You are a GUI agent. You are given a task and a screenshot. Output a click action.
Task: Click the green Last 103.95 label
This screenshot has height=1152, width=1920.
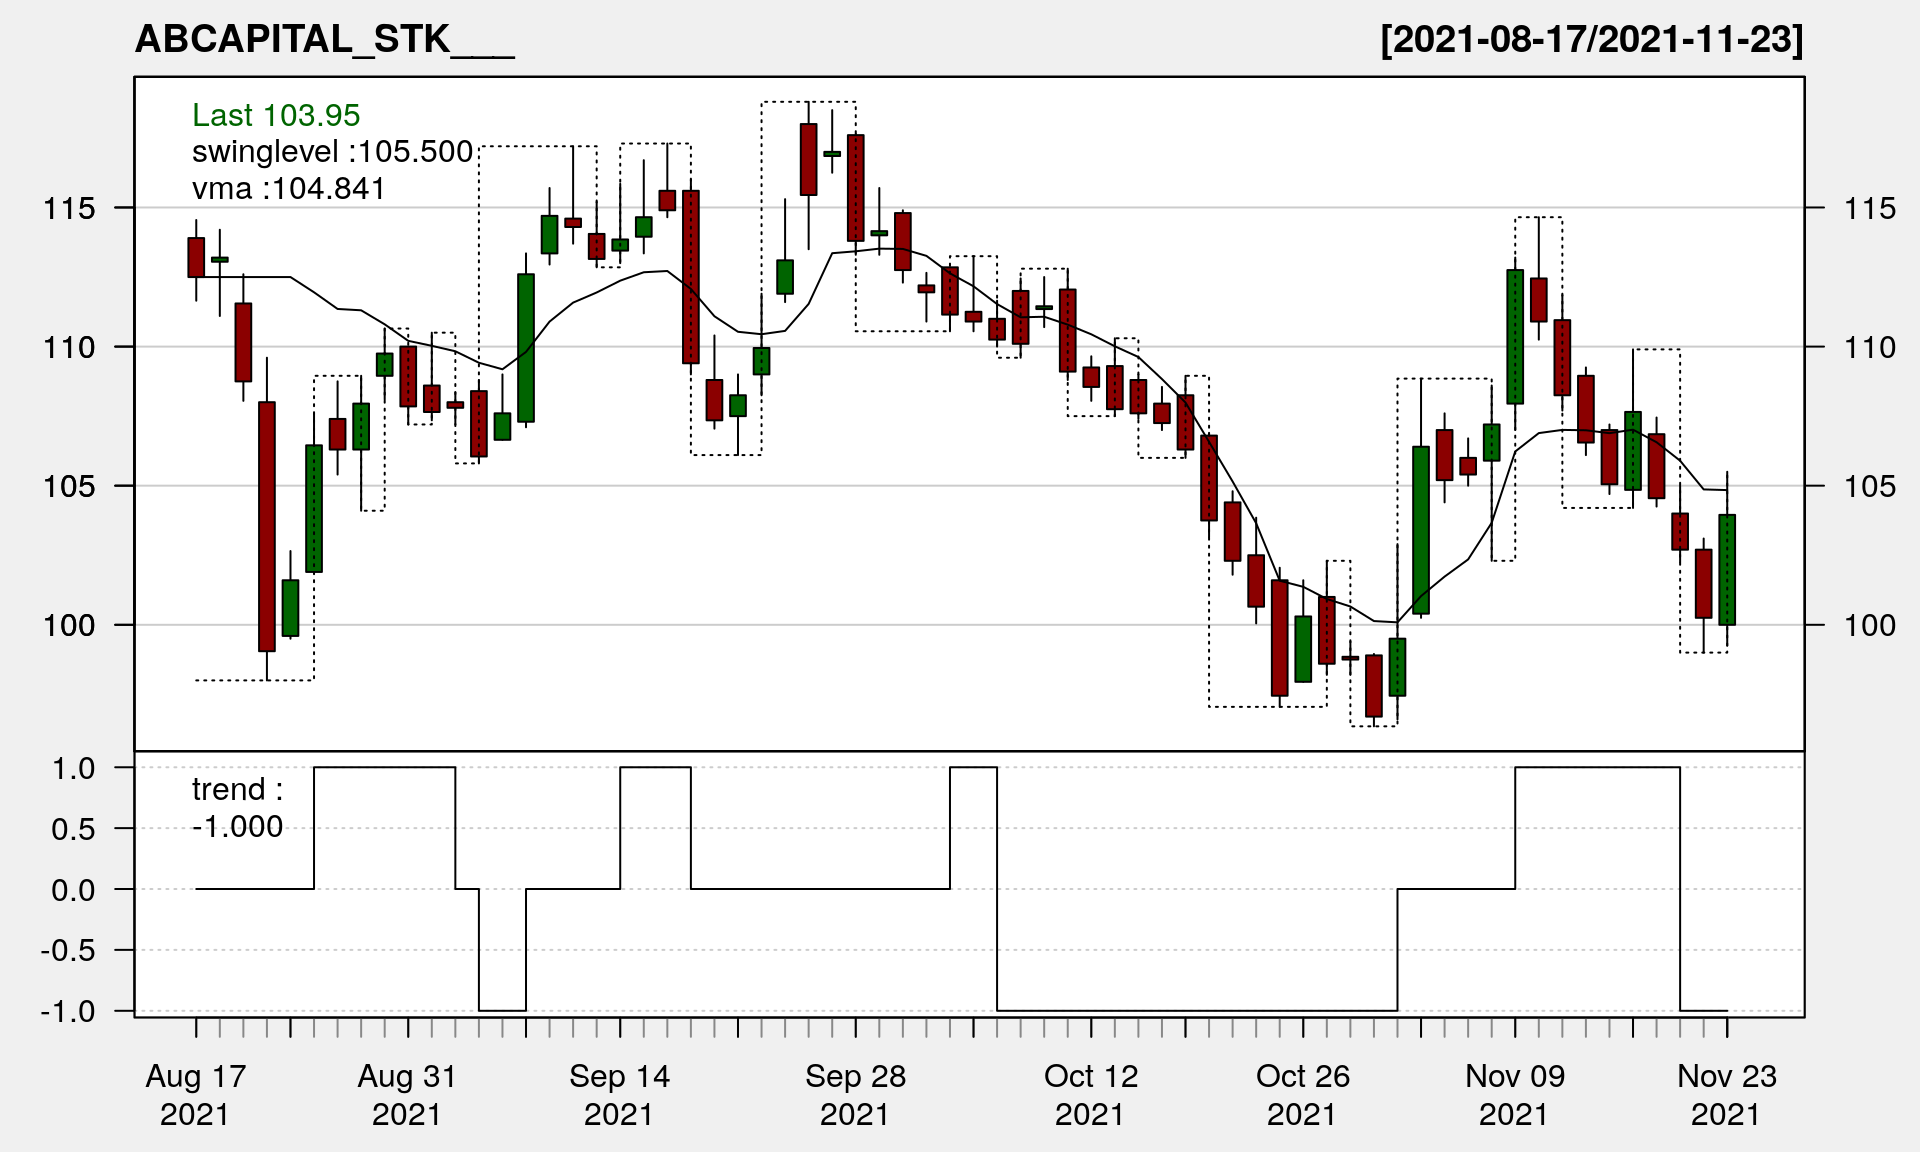[x=276, y=115]
